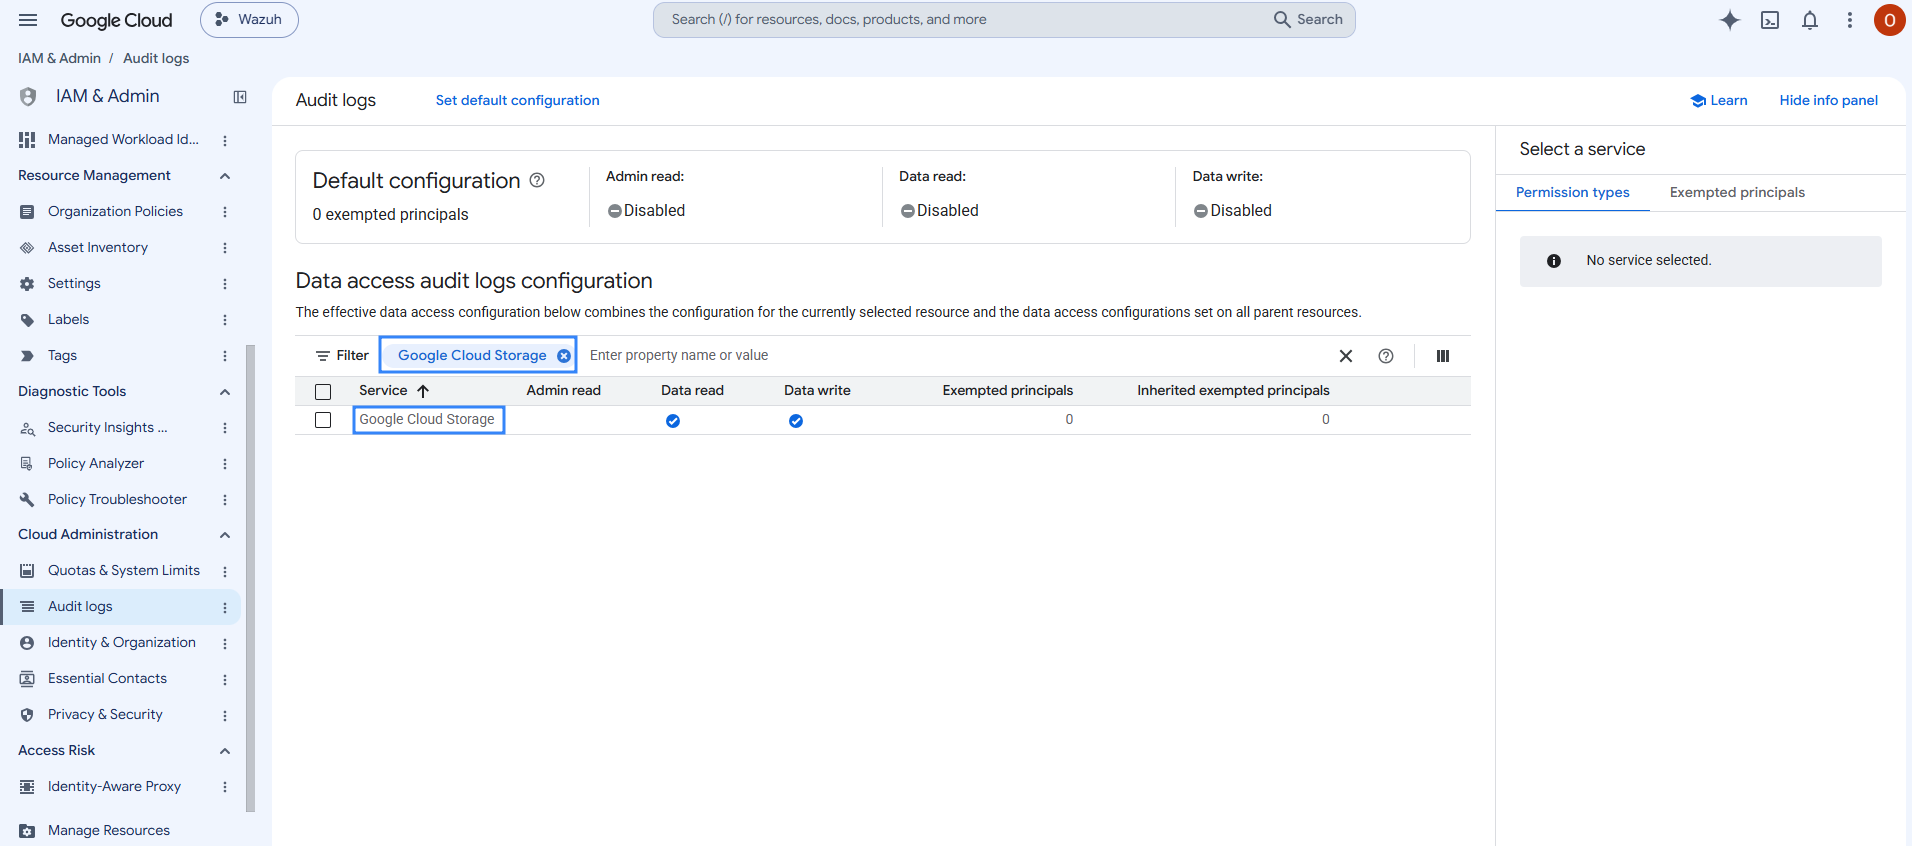Click the Filter button
This screenshot has width=1912, height=846.
[x=342, y=355]
